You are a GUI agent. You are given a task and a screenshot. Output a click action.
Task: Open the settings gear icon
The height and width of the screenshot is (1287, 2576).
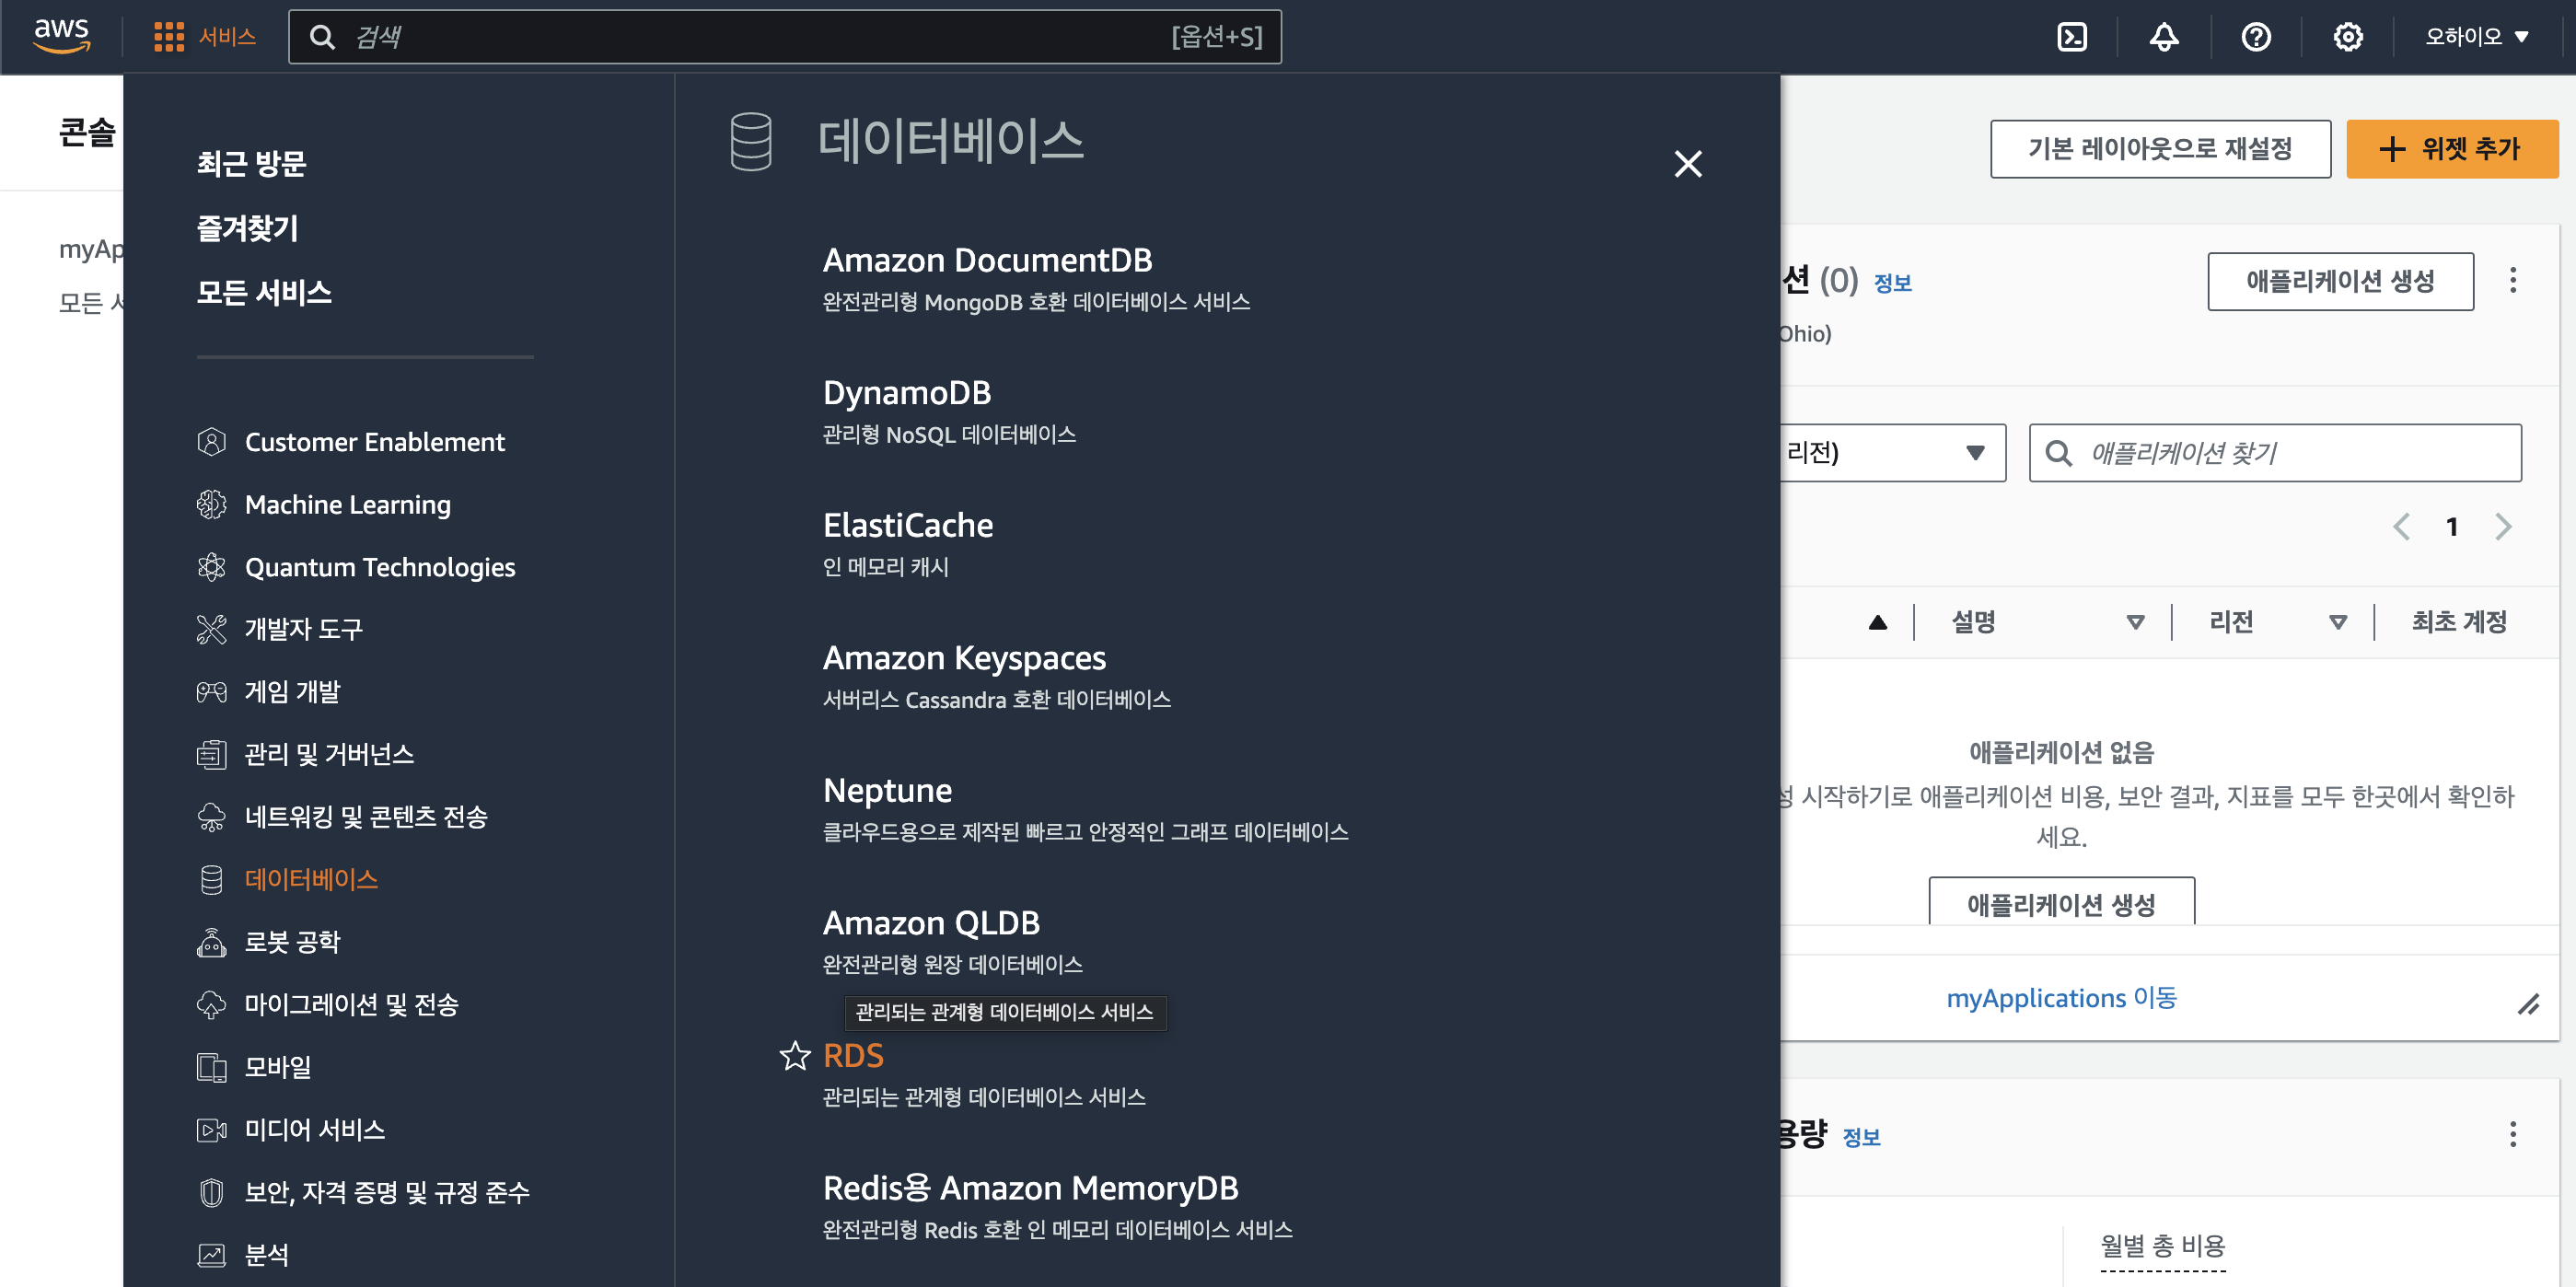pos(2347,37)
